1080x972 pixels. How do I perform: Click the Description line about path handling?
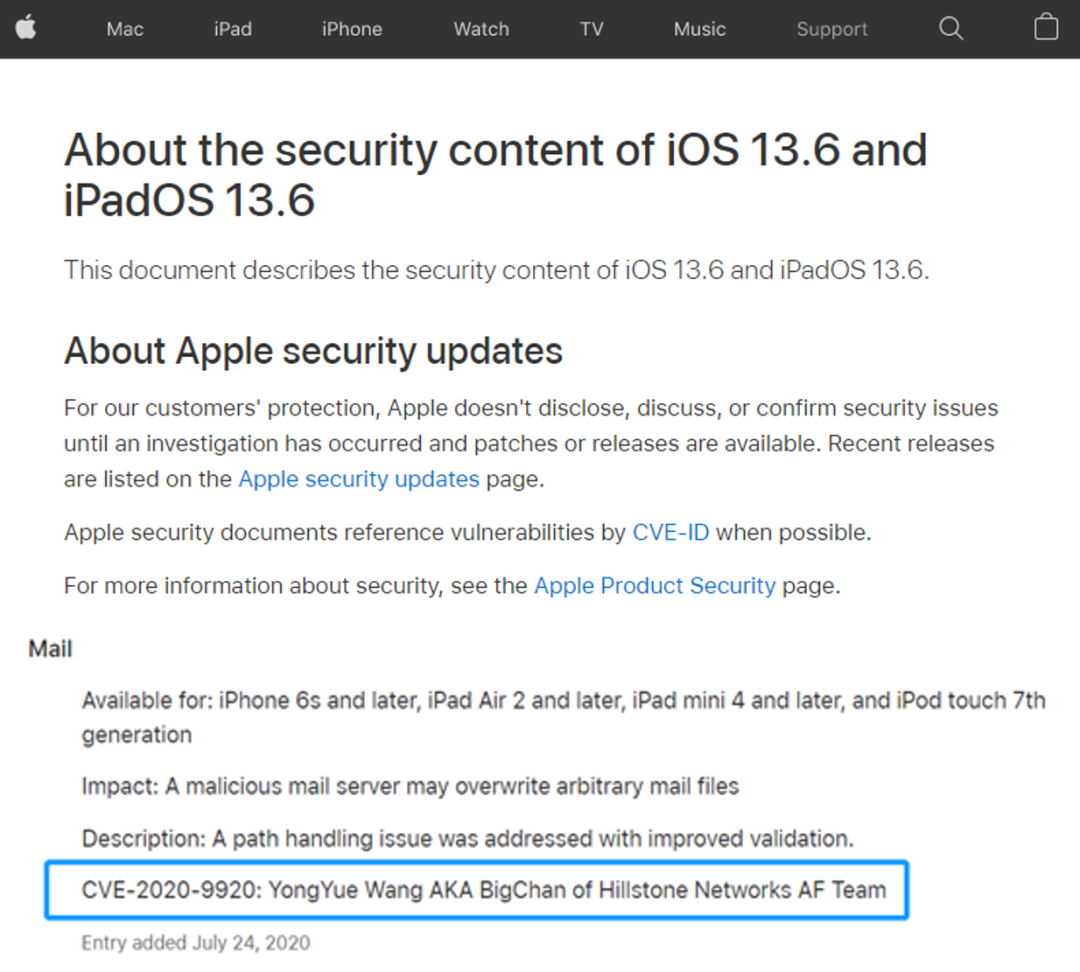pyautogui.click(x=468, y=838)
